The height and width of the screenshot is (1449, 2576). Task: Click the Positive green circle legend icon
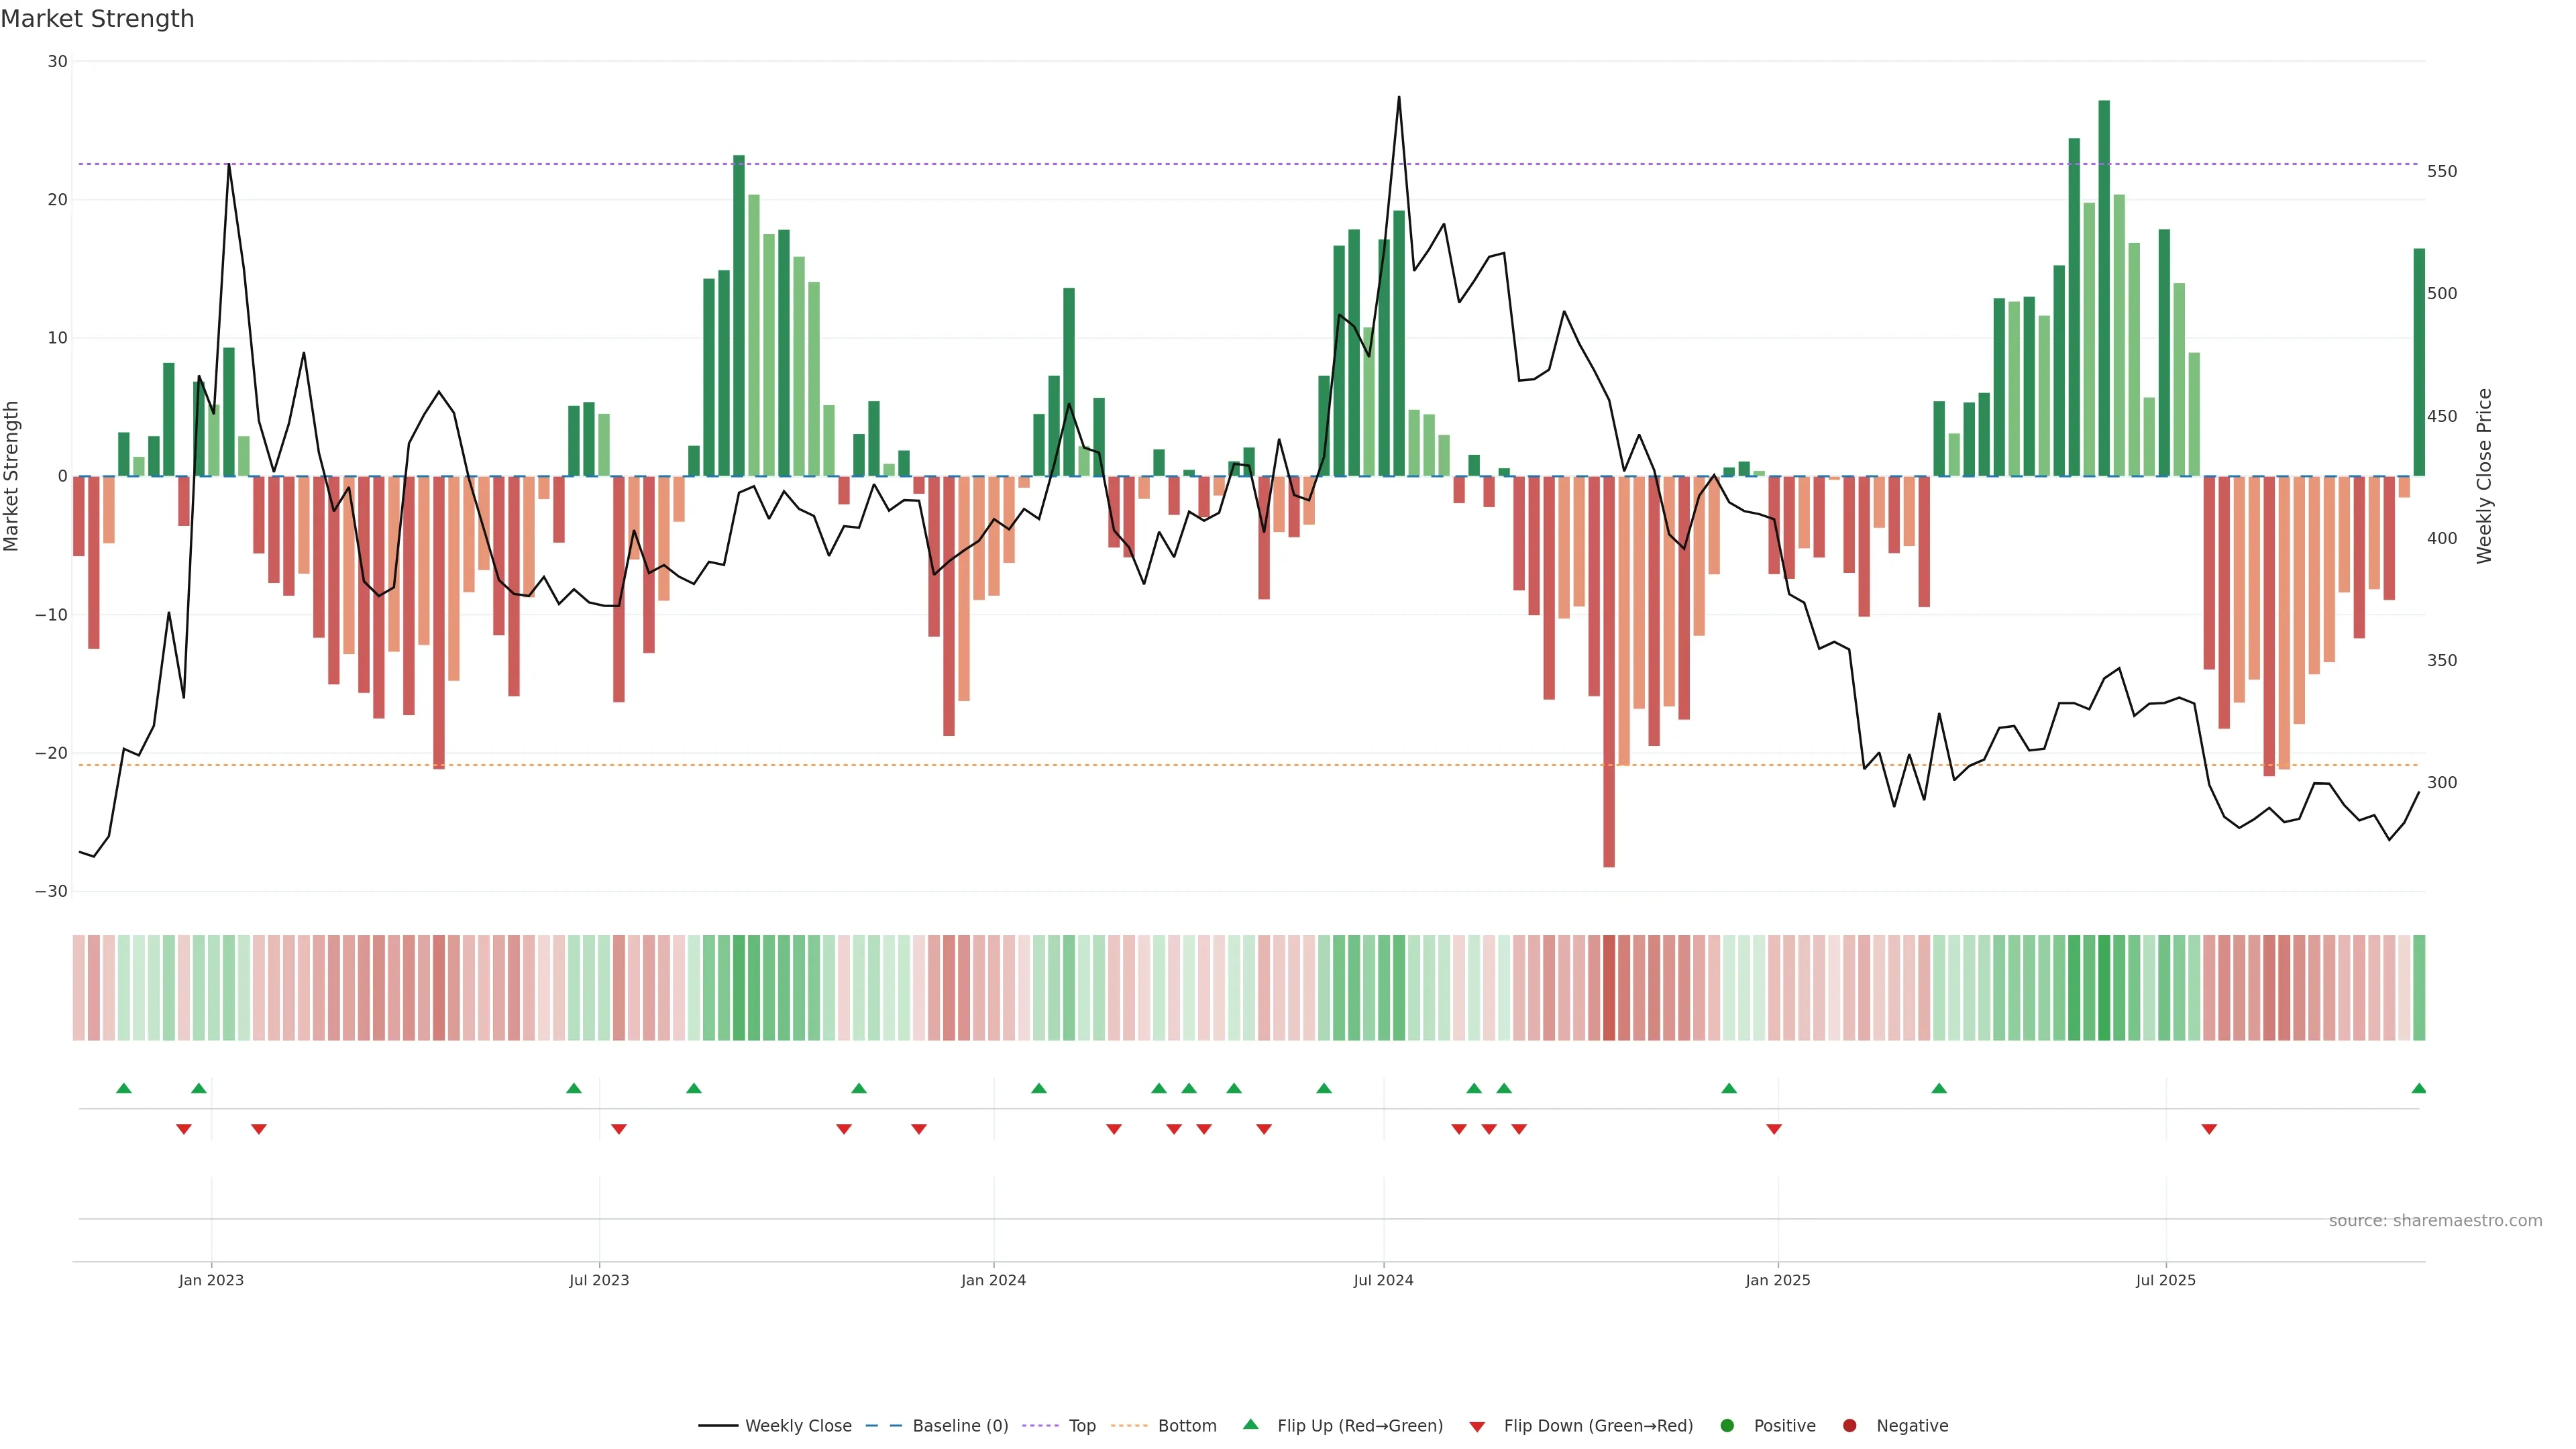(x=1727, y=1426)
